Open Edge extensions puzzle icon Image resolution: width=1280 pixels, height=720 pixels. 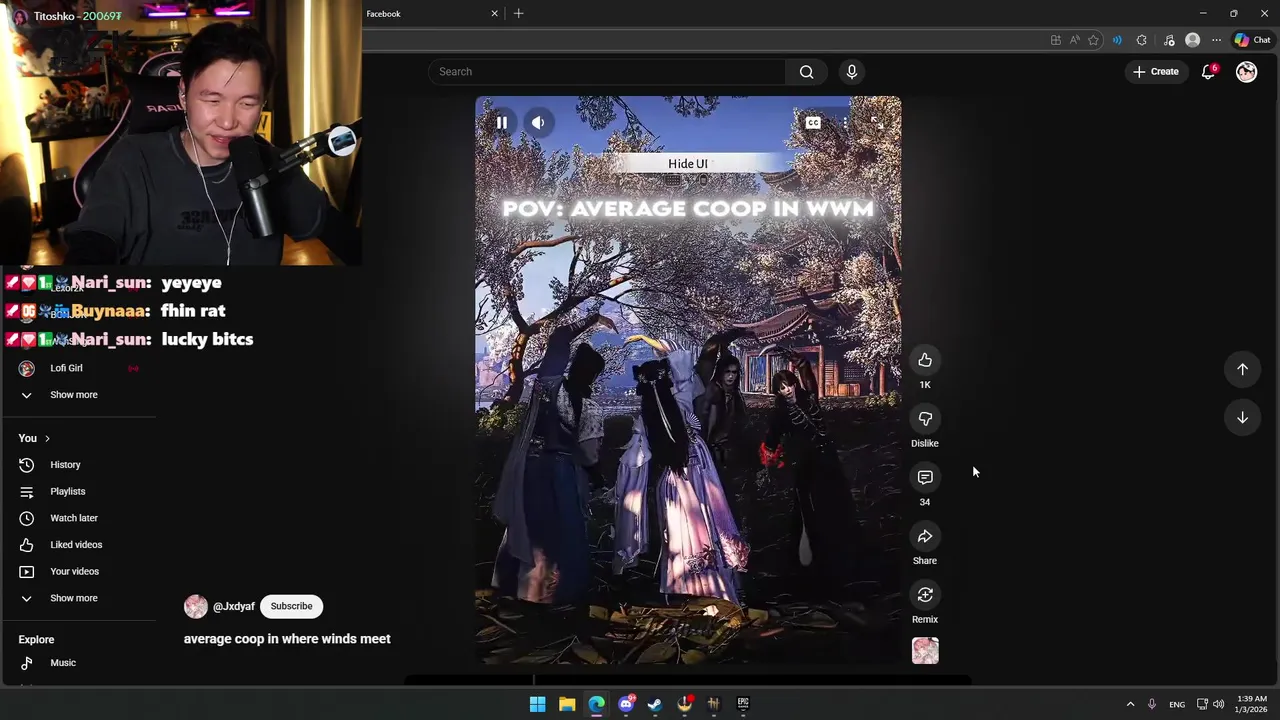(x=1142, y=40)
